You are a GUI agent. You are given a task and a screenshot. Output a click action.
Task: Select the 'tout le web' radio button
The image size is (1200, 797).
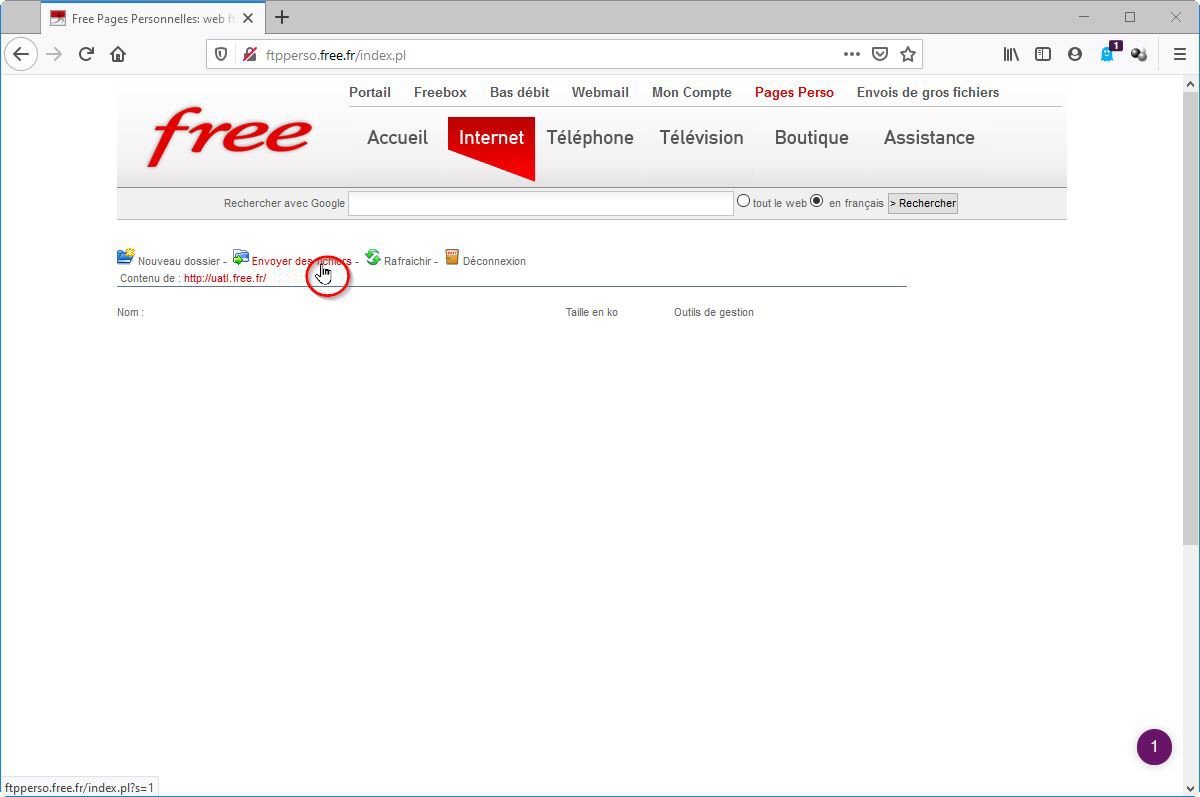(x=743, y=201)
